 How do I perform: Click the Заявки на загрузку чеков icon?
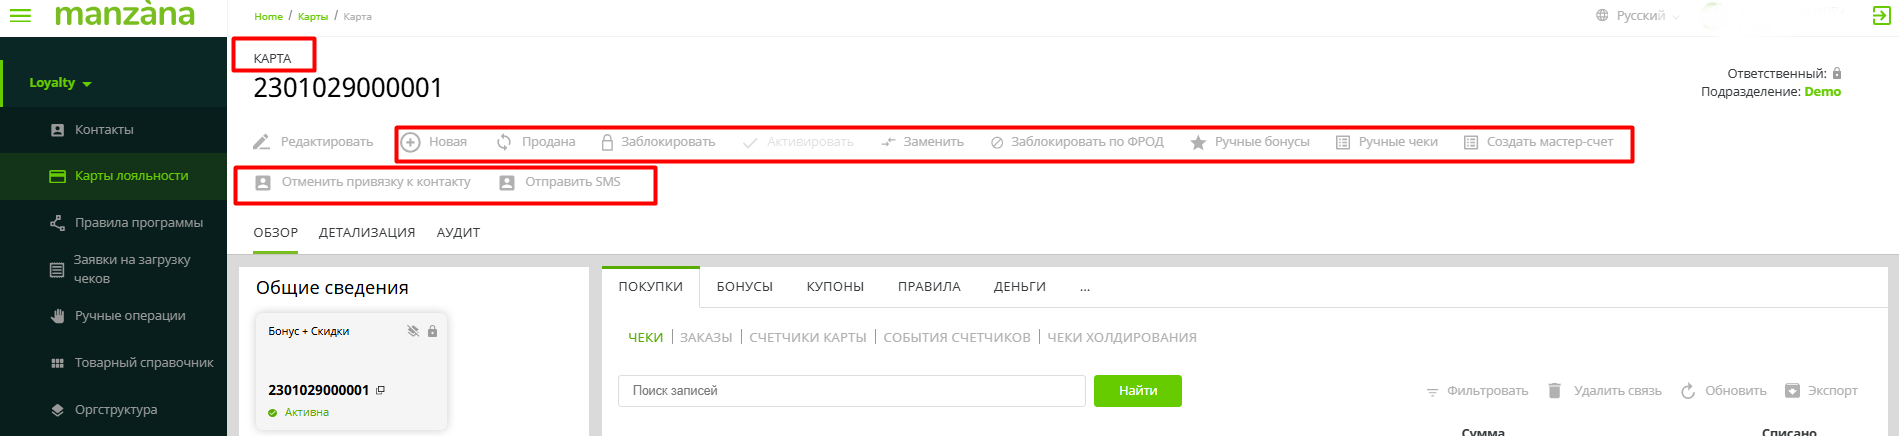click(57, 270)
